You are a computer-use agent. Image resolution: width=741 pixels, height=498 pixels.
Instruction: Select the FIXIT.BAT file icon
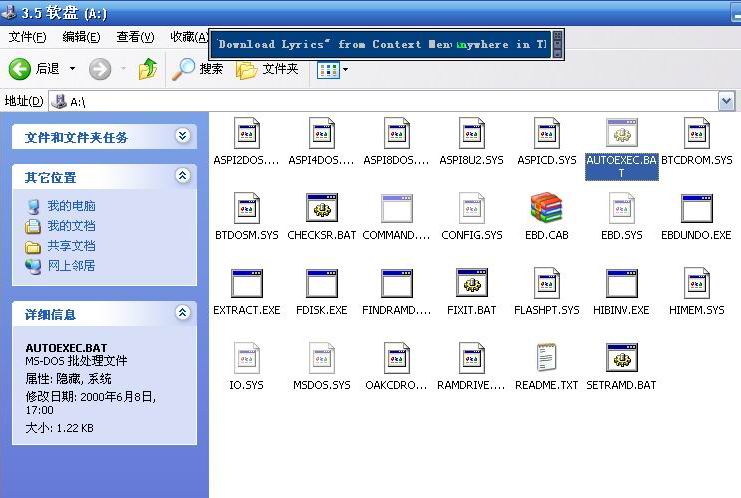point(472,283)
